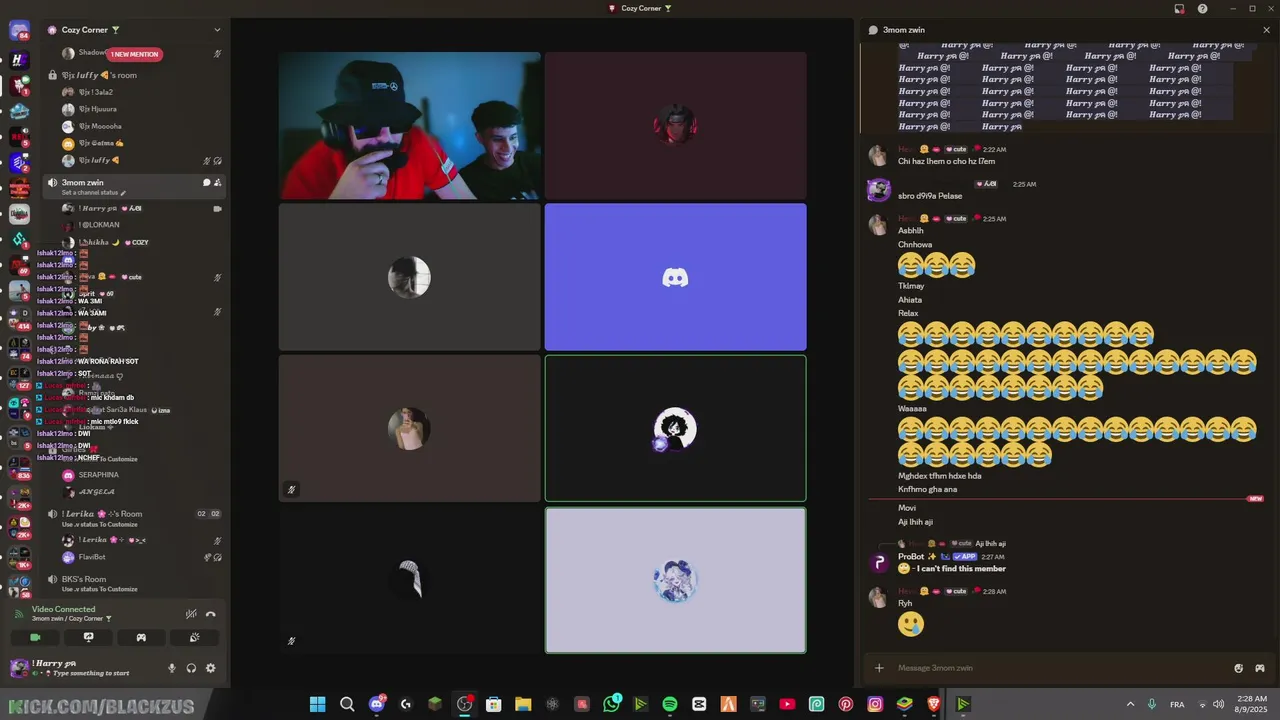Start an activity with the controller icon
This screenshot has width=1280, height=720.
[141, 637]
